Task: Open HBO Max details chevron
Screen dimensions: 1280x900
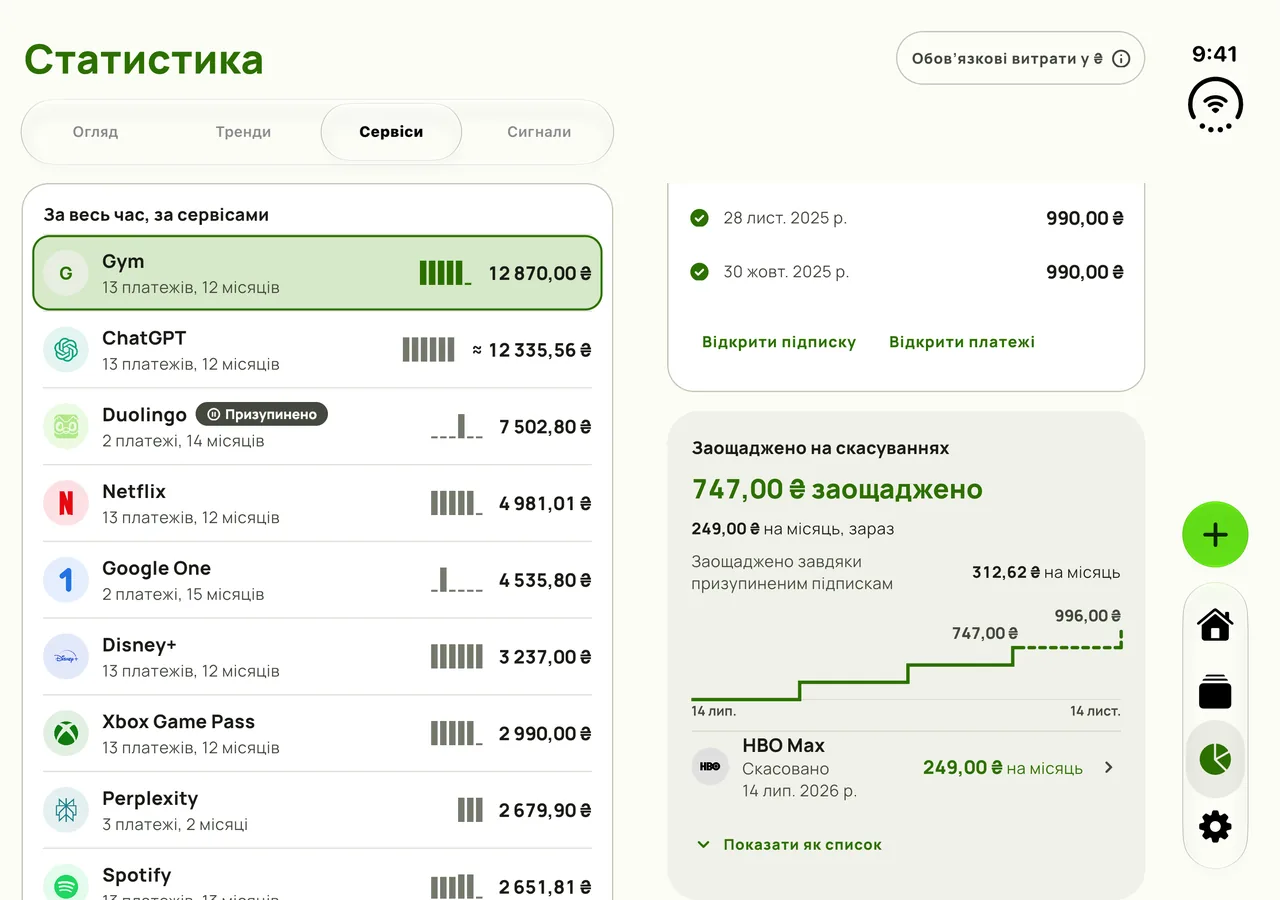Action: [1108, 767]
